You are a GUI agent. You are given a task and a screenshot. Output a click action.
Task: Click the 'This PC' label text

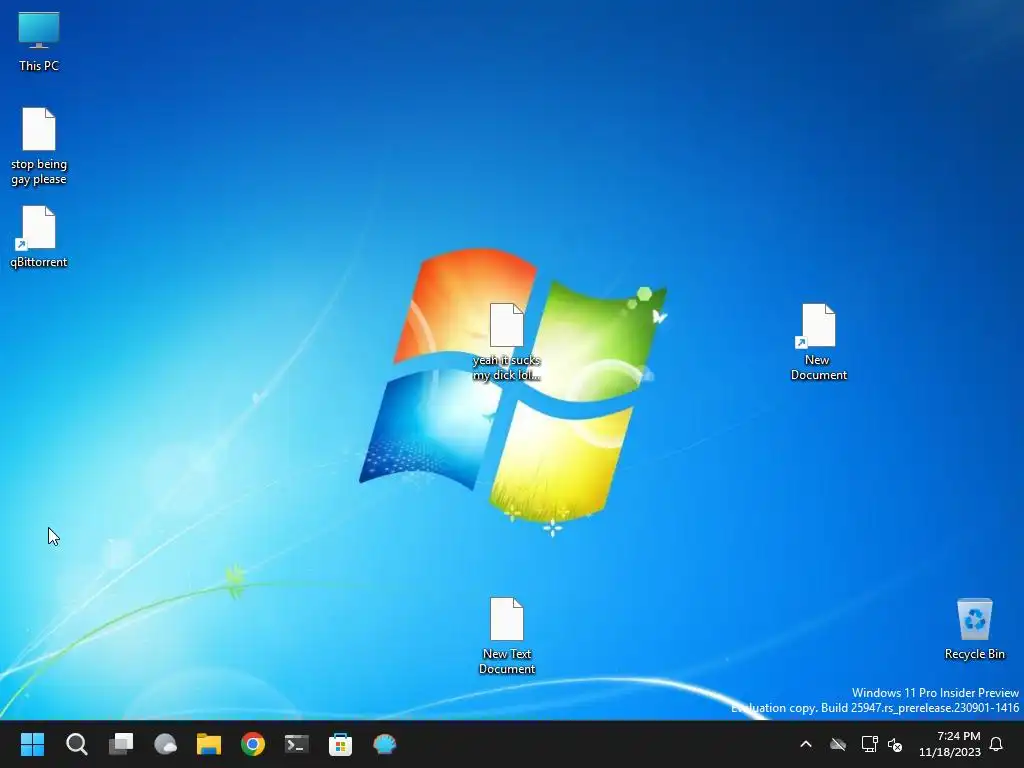coord(39,65)
